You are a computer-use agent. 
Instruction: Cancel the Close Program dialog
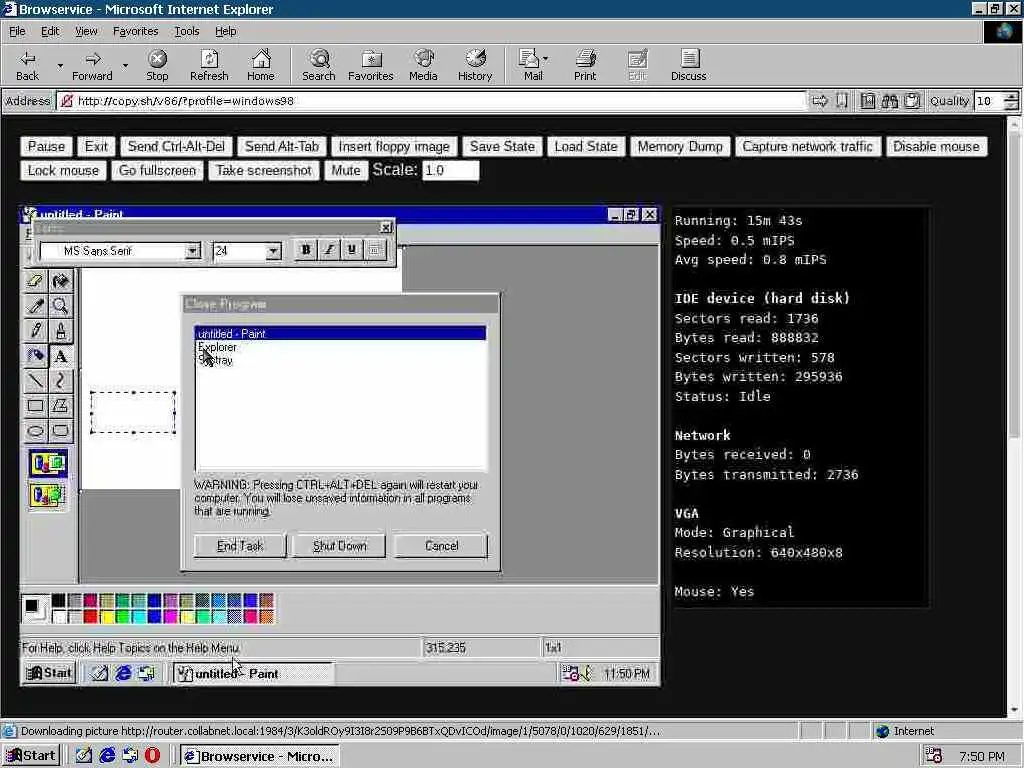(441, 546)
